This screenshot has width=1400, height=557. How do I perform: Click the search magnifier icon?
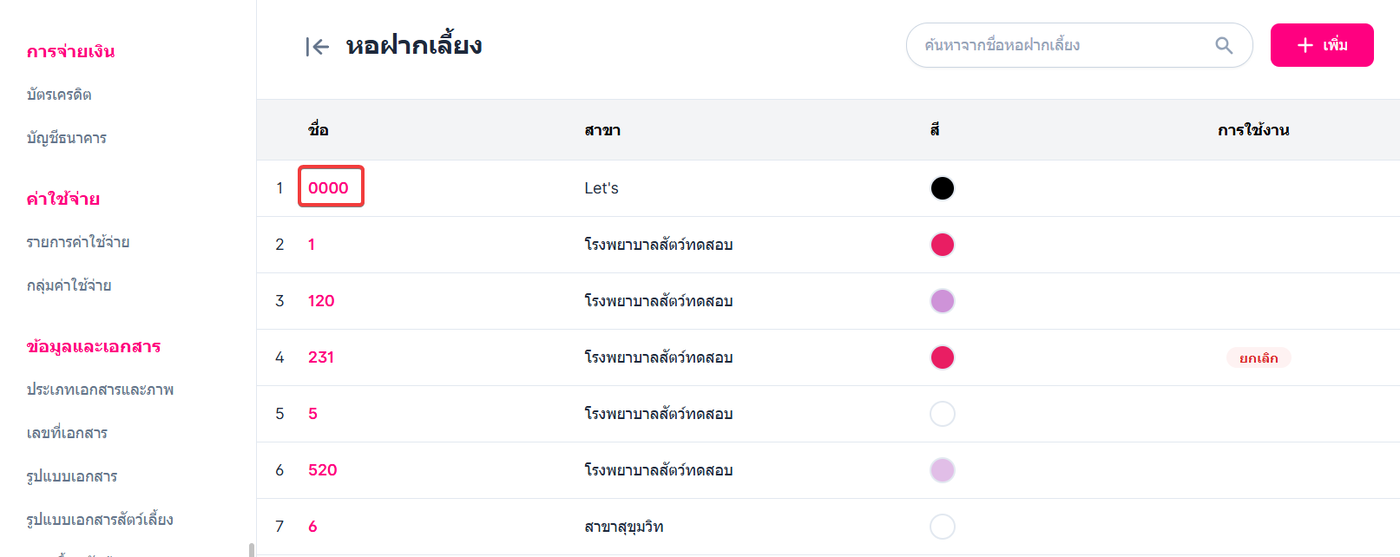(x=1224, y=45)
